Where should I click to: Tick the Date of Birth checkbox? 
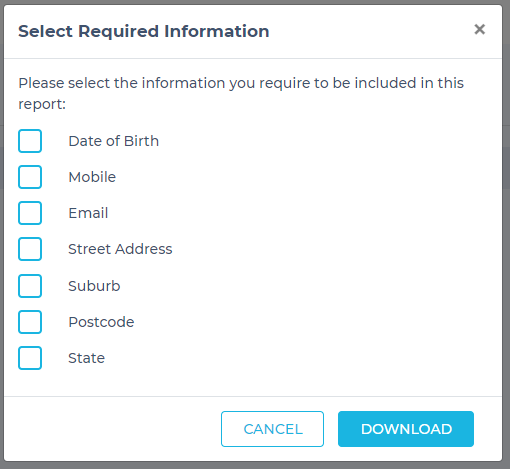(30, 141)
